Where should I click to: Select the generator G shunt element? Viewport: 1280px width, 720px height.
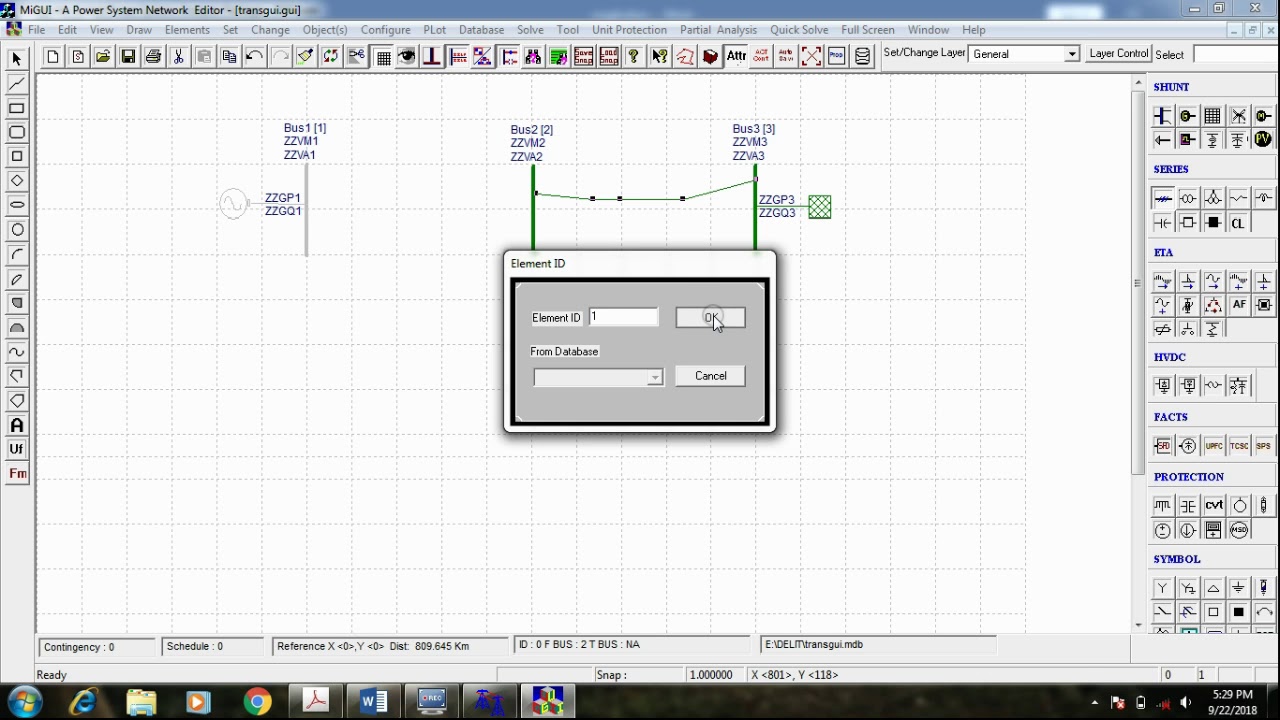(x=1188, y=116)
